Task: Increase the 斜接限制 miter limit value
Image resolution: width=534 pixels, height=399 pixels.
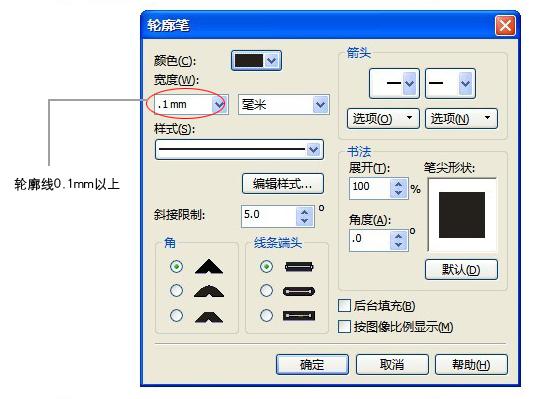Action: coord(304,212)
